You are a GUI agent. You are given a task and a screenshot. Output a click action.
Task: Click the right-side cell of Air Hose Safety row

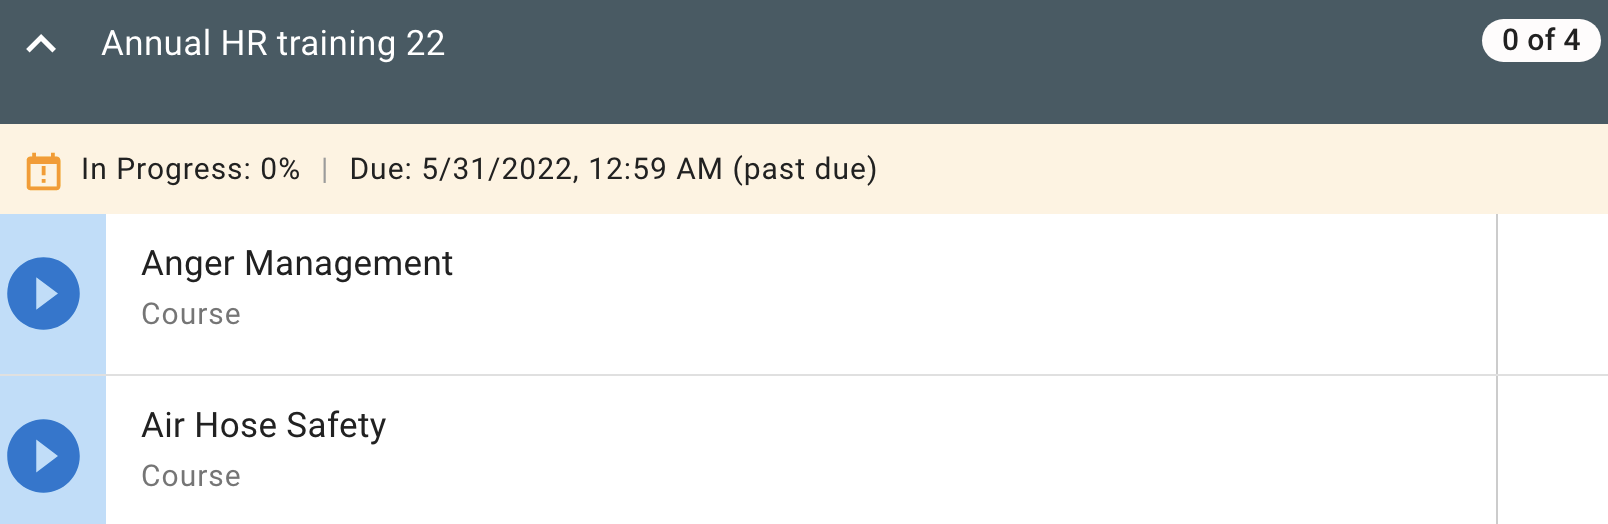point(1552,456)
